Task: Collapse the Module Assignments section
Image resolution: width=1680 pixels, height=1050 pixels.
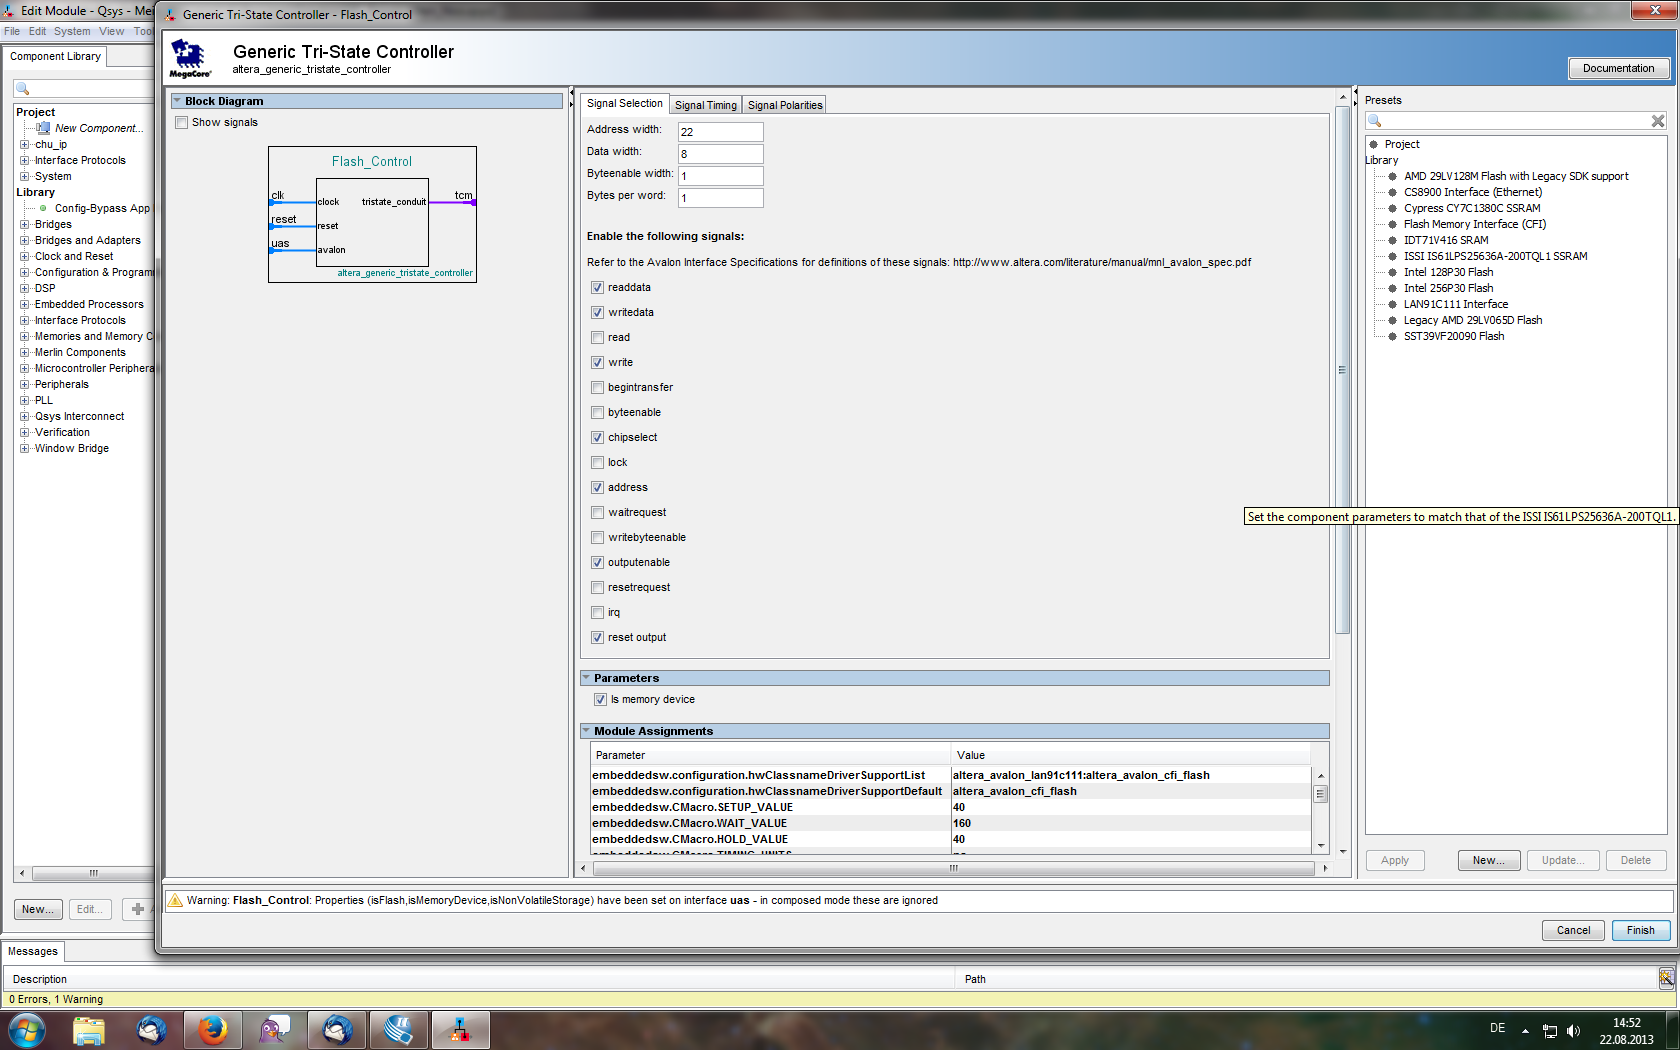Action: pyautogui.click(x=586, y=731)
